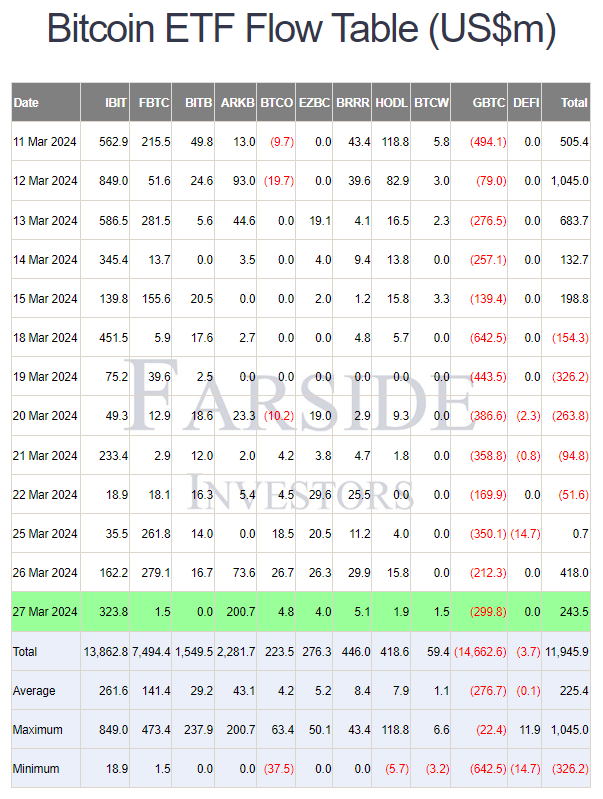
Task: Click the Date column header
Action: point(46,102)
